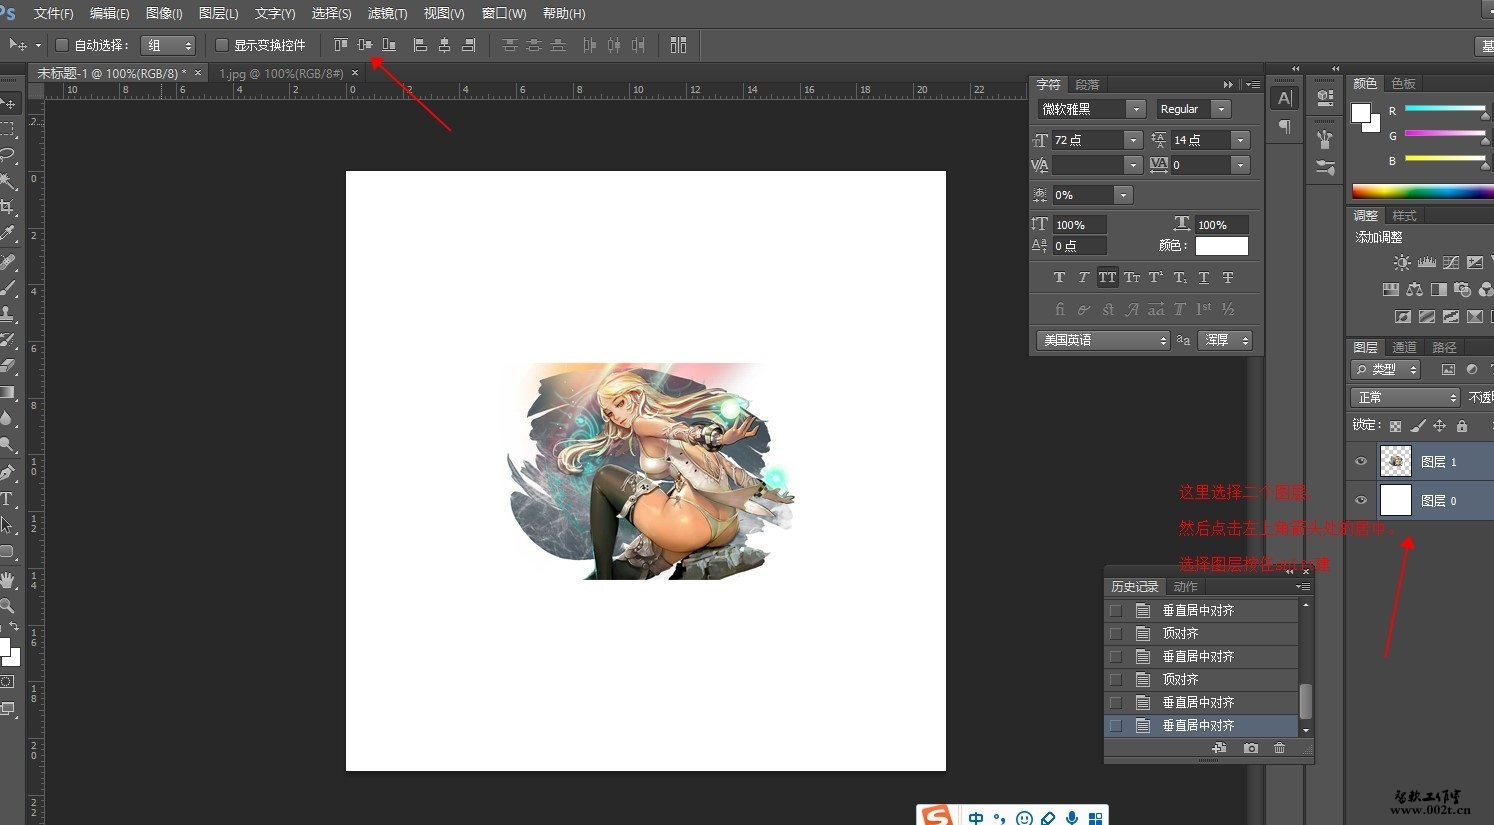Click the align horizontal centers icon

(x=444, y=45)
